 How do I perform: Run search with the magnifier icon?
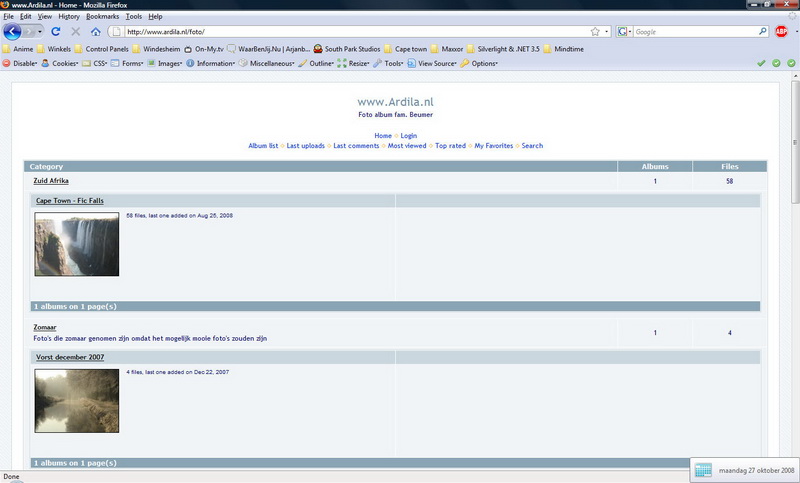[763, 32]
